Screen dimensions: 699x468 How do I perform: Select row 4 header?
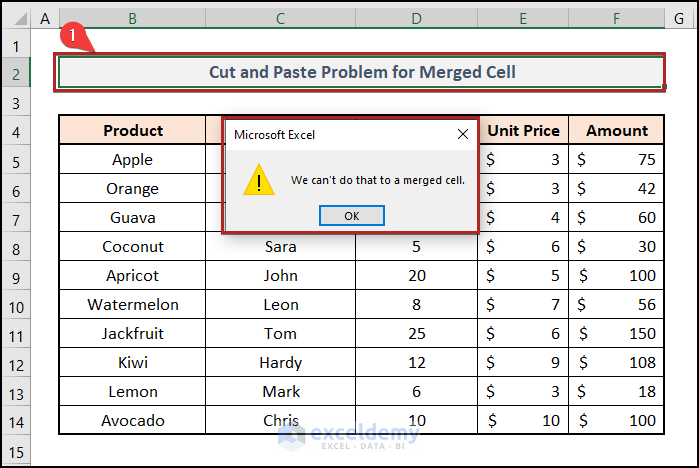[x=16, y=131]
